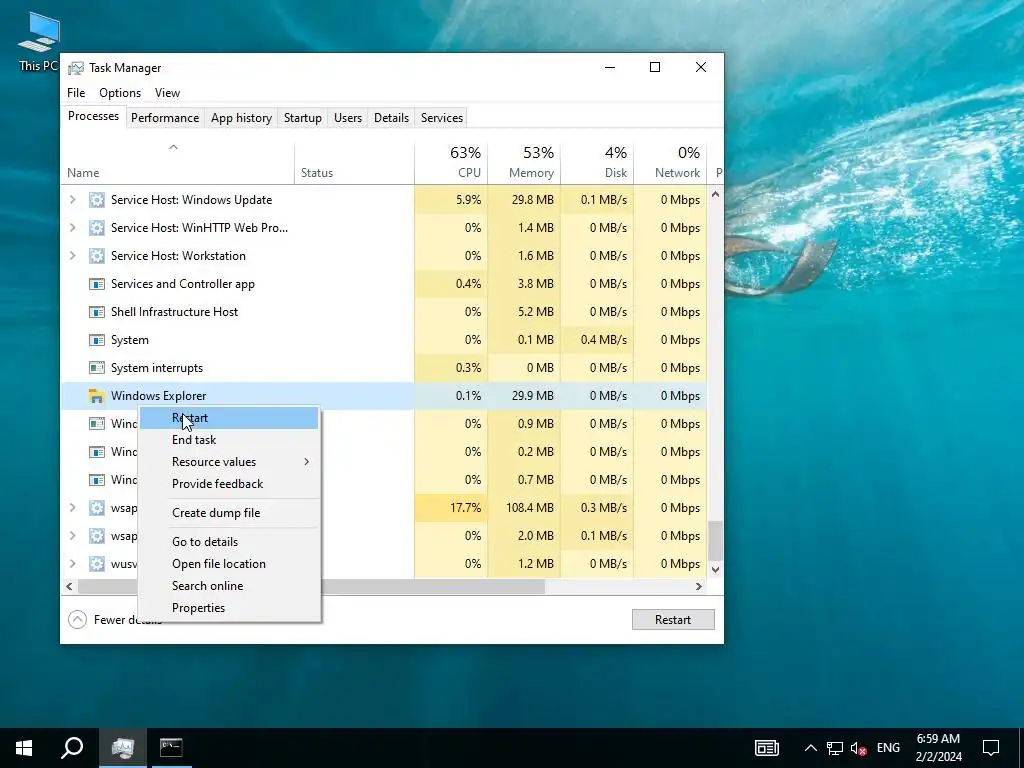Open This PC desktop icon
Viewport: 1024px width, 768px height.
pos(39,41)
